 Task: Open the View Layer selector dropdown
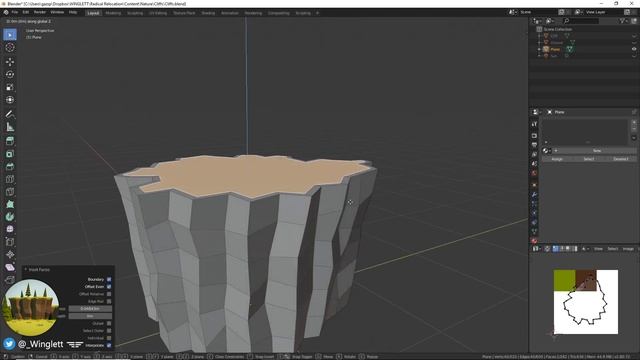[578, 12]
